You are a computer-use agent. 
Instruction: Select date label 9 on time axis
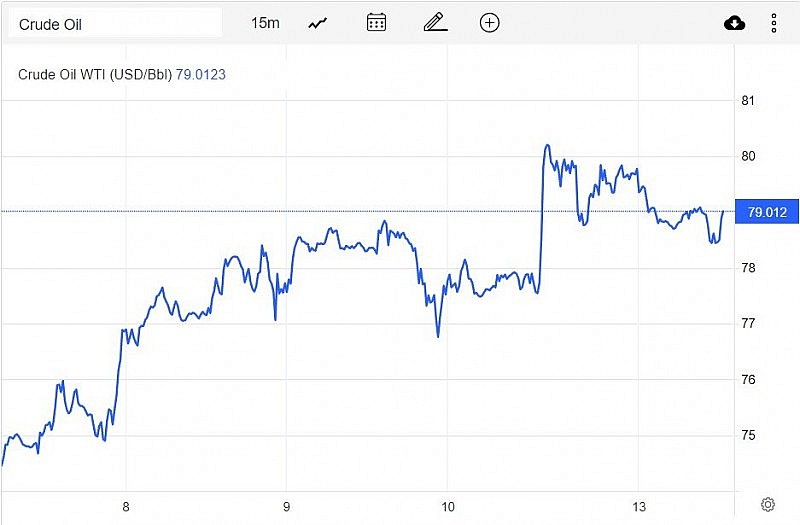[x=287, y=505]
